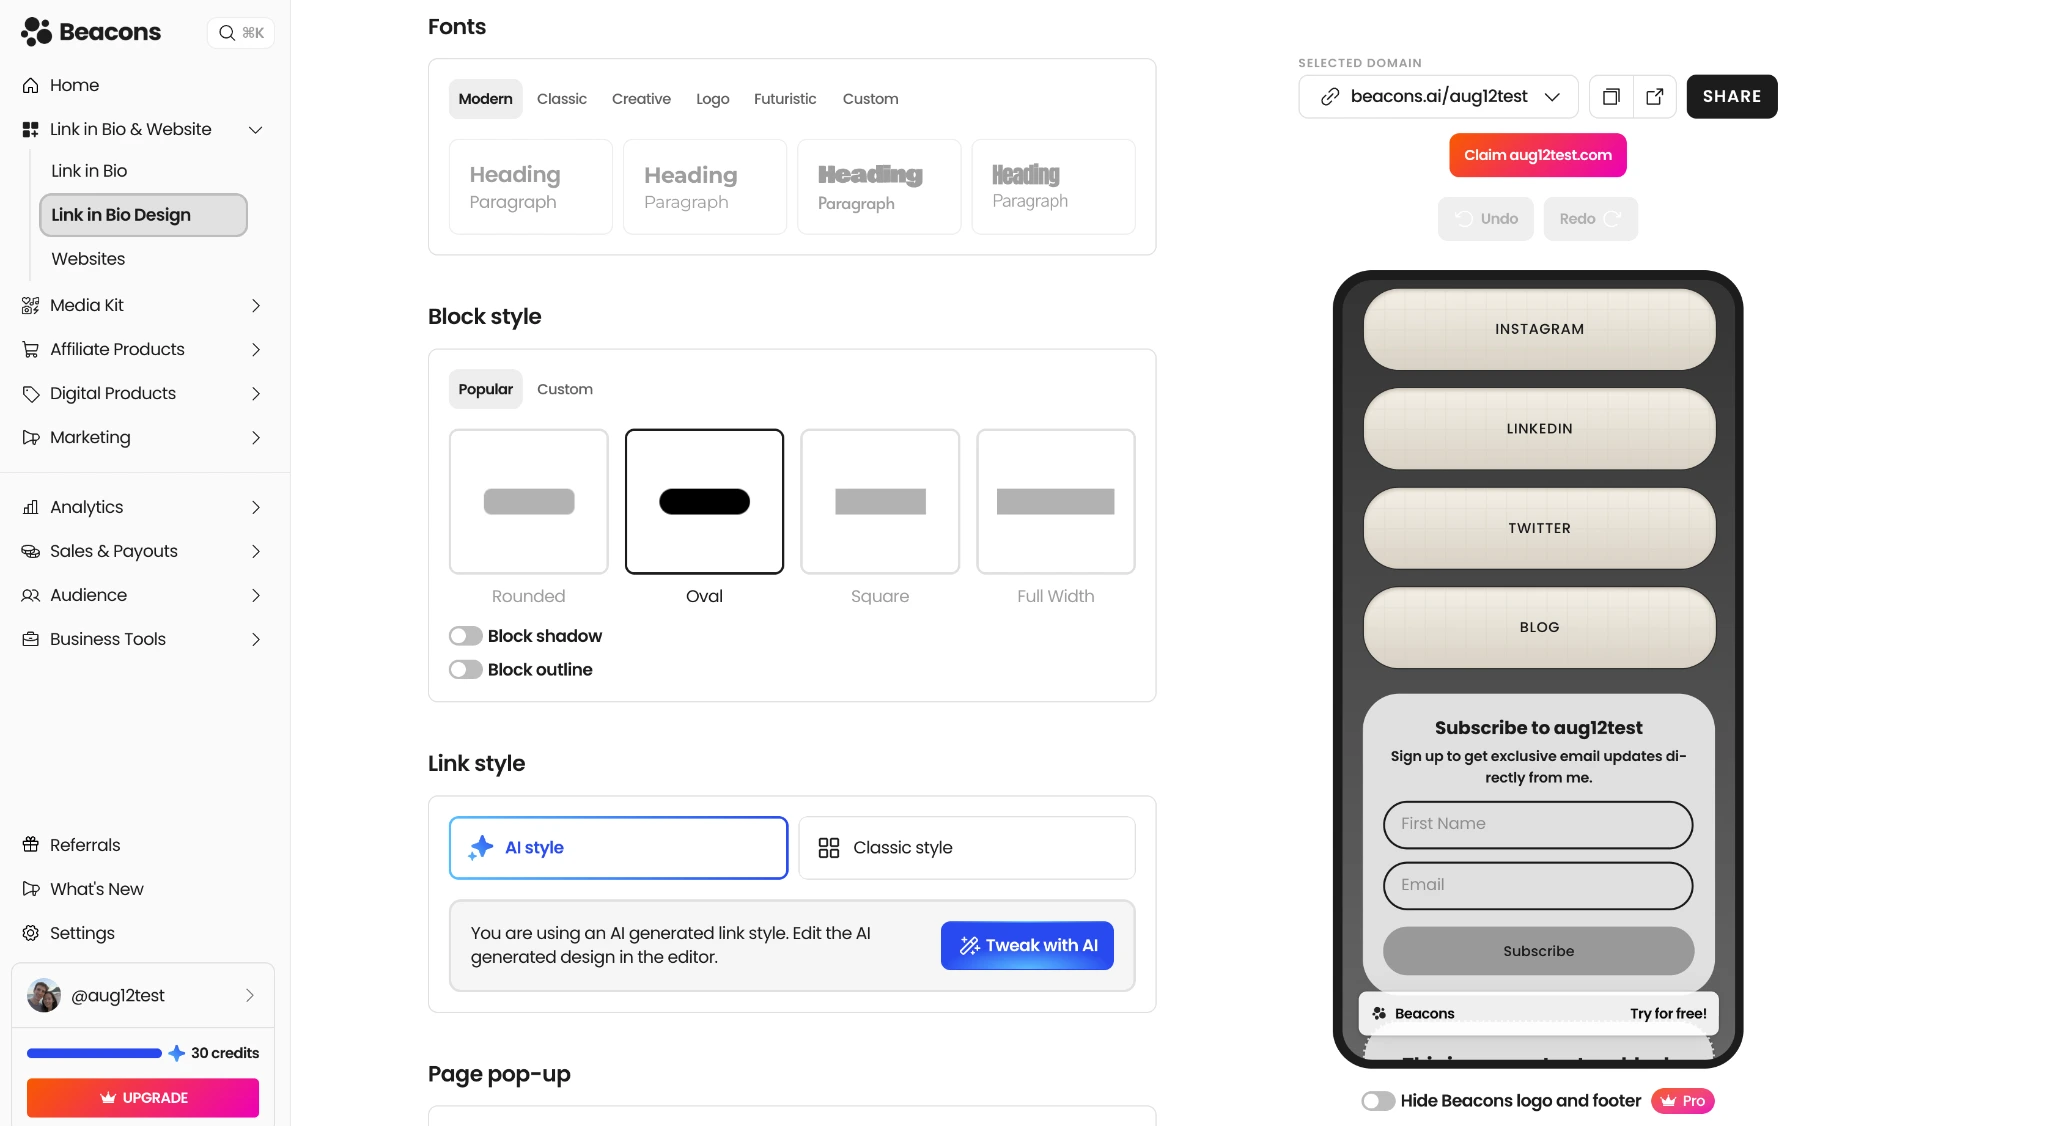Click the @augl2test profile avatar
Screen dimensions: 2048x1126
click(x=44, y=995)
